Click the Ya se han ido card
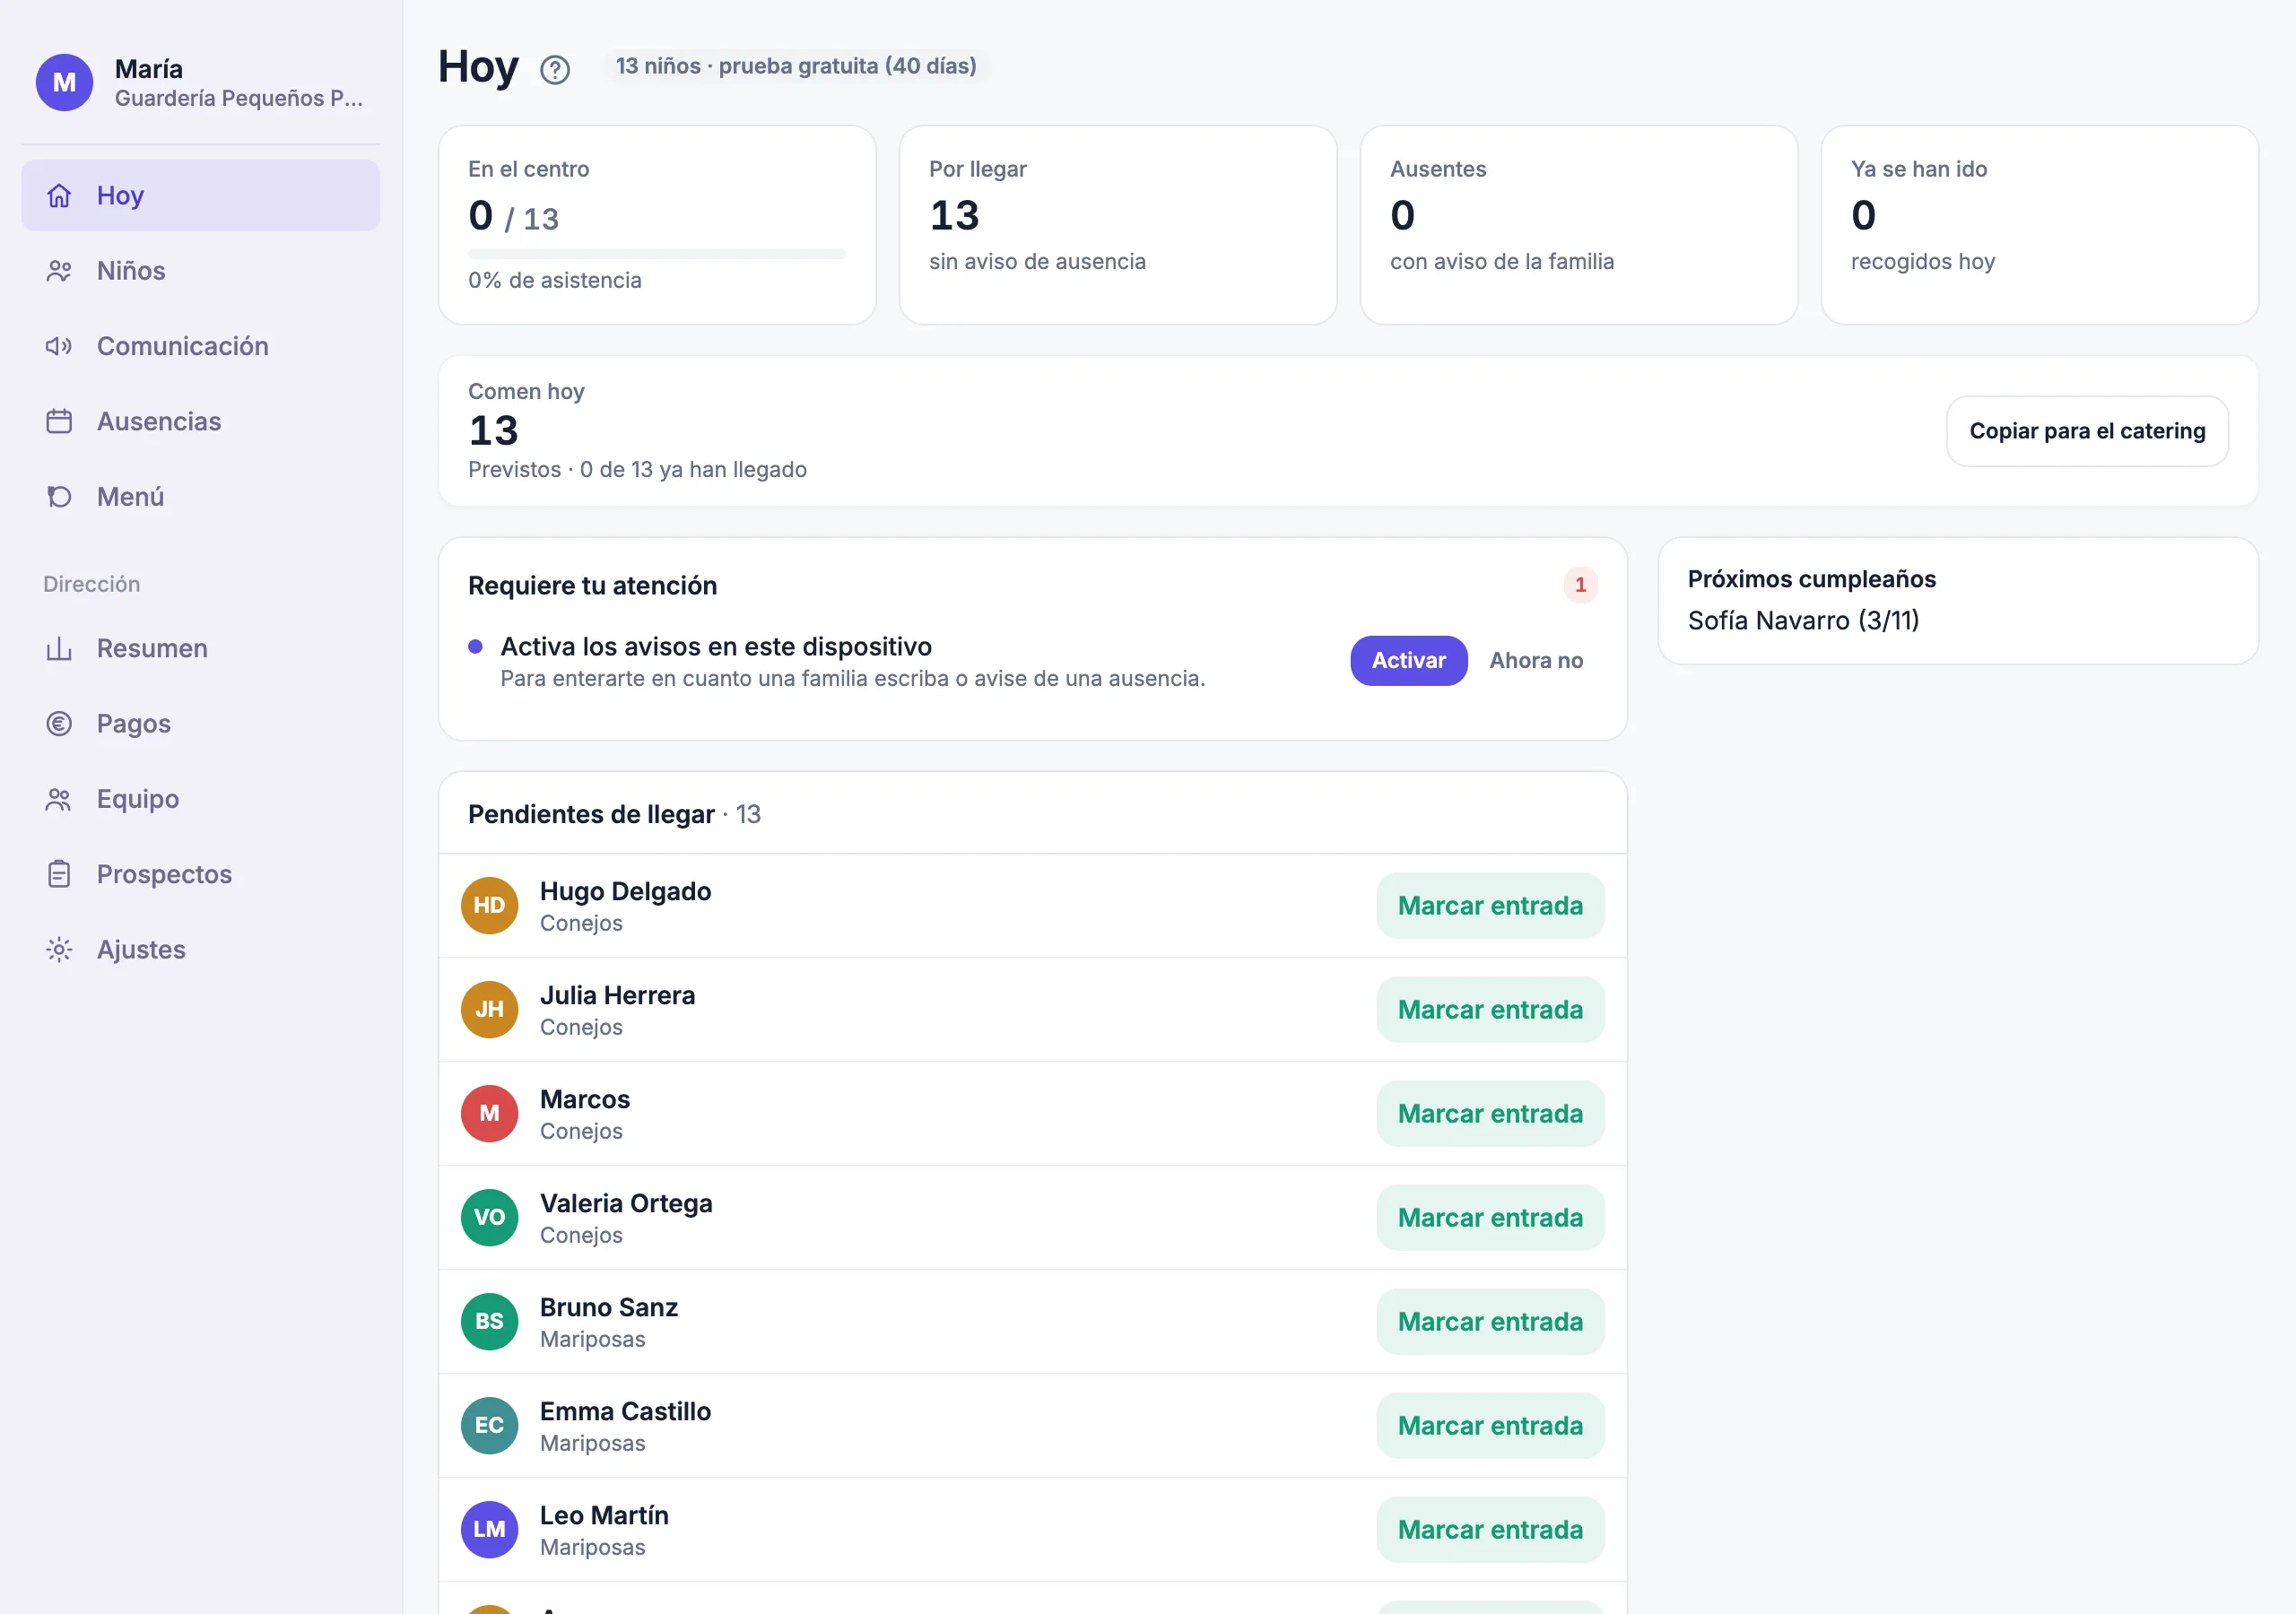The image size is (2296, 1614). point(2039,224)
